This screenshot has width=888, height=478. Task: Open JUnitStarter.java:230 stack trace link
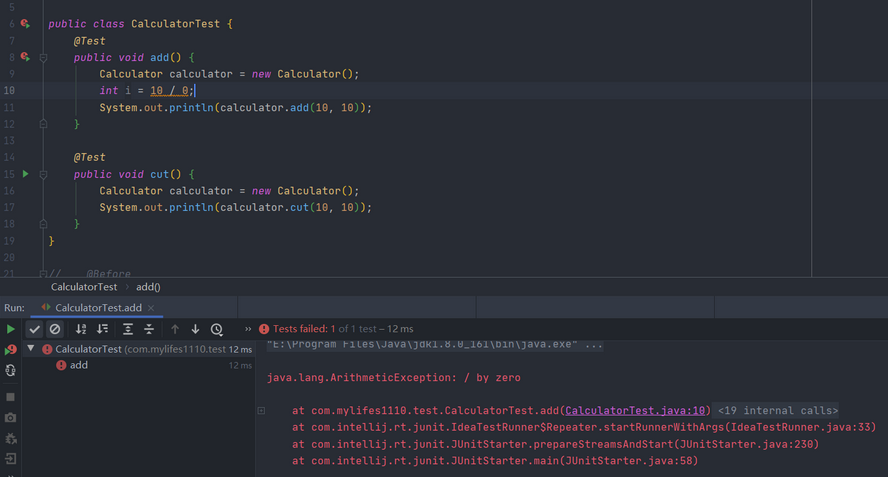[745, 445]
